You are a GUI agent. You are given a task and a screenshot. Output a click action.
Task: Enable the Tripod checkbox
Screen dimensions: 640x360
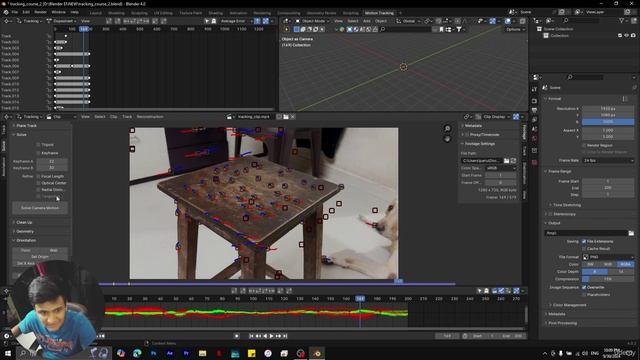(x=38, y=144)
